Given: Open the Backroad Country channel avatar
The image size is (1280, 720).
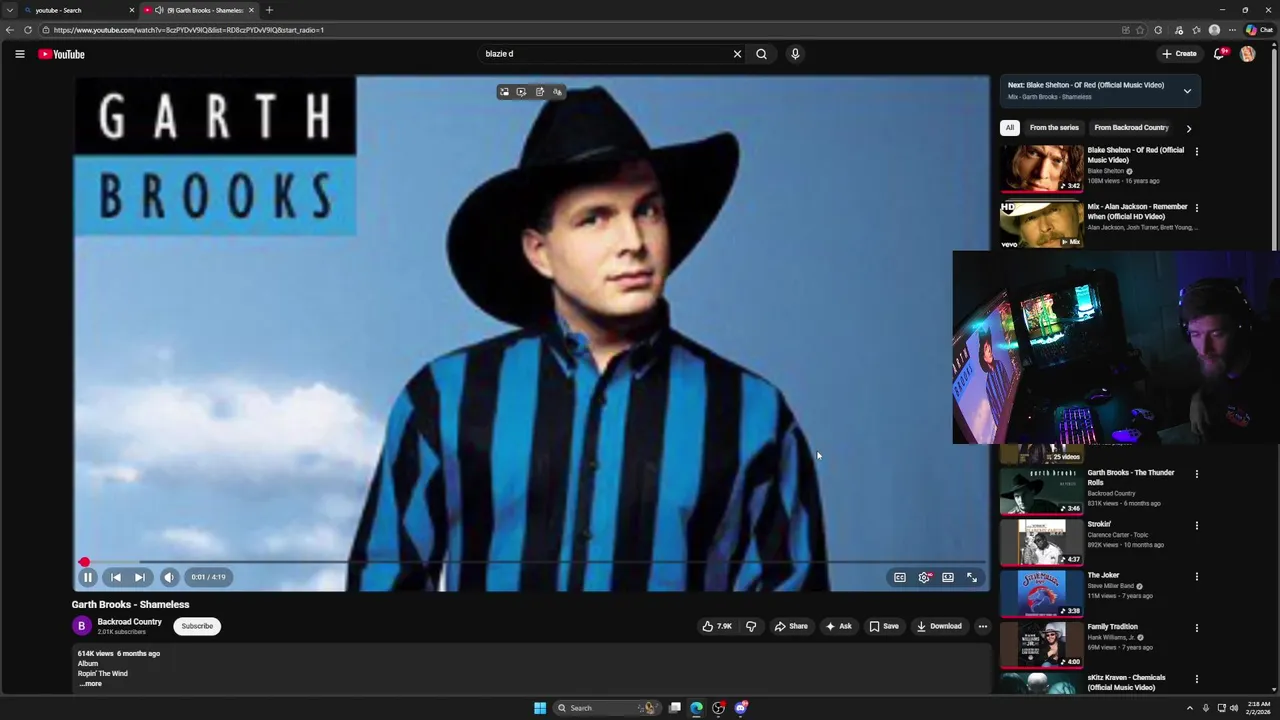Looking at the screenshot, I should [x=82, y=626].
